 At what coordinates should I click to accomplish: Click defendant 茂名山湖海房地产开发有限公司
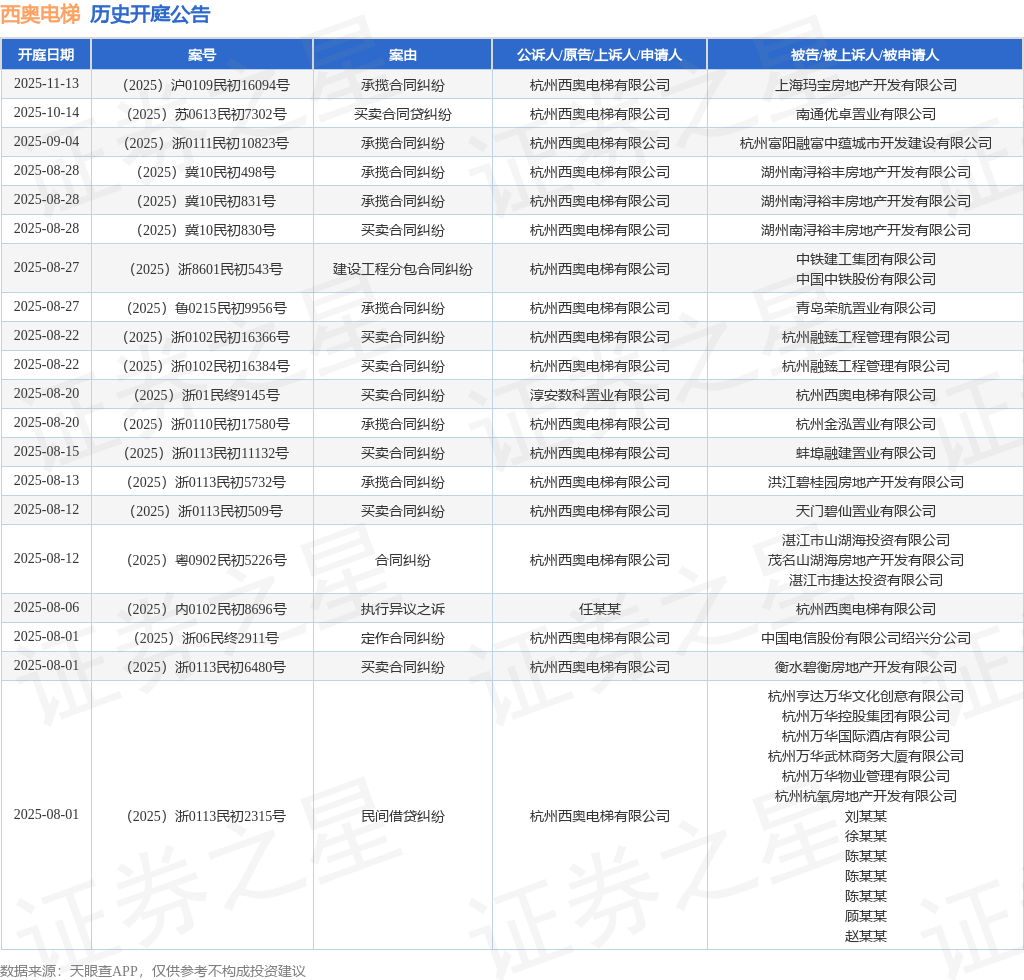click(865, 560)
